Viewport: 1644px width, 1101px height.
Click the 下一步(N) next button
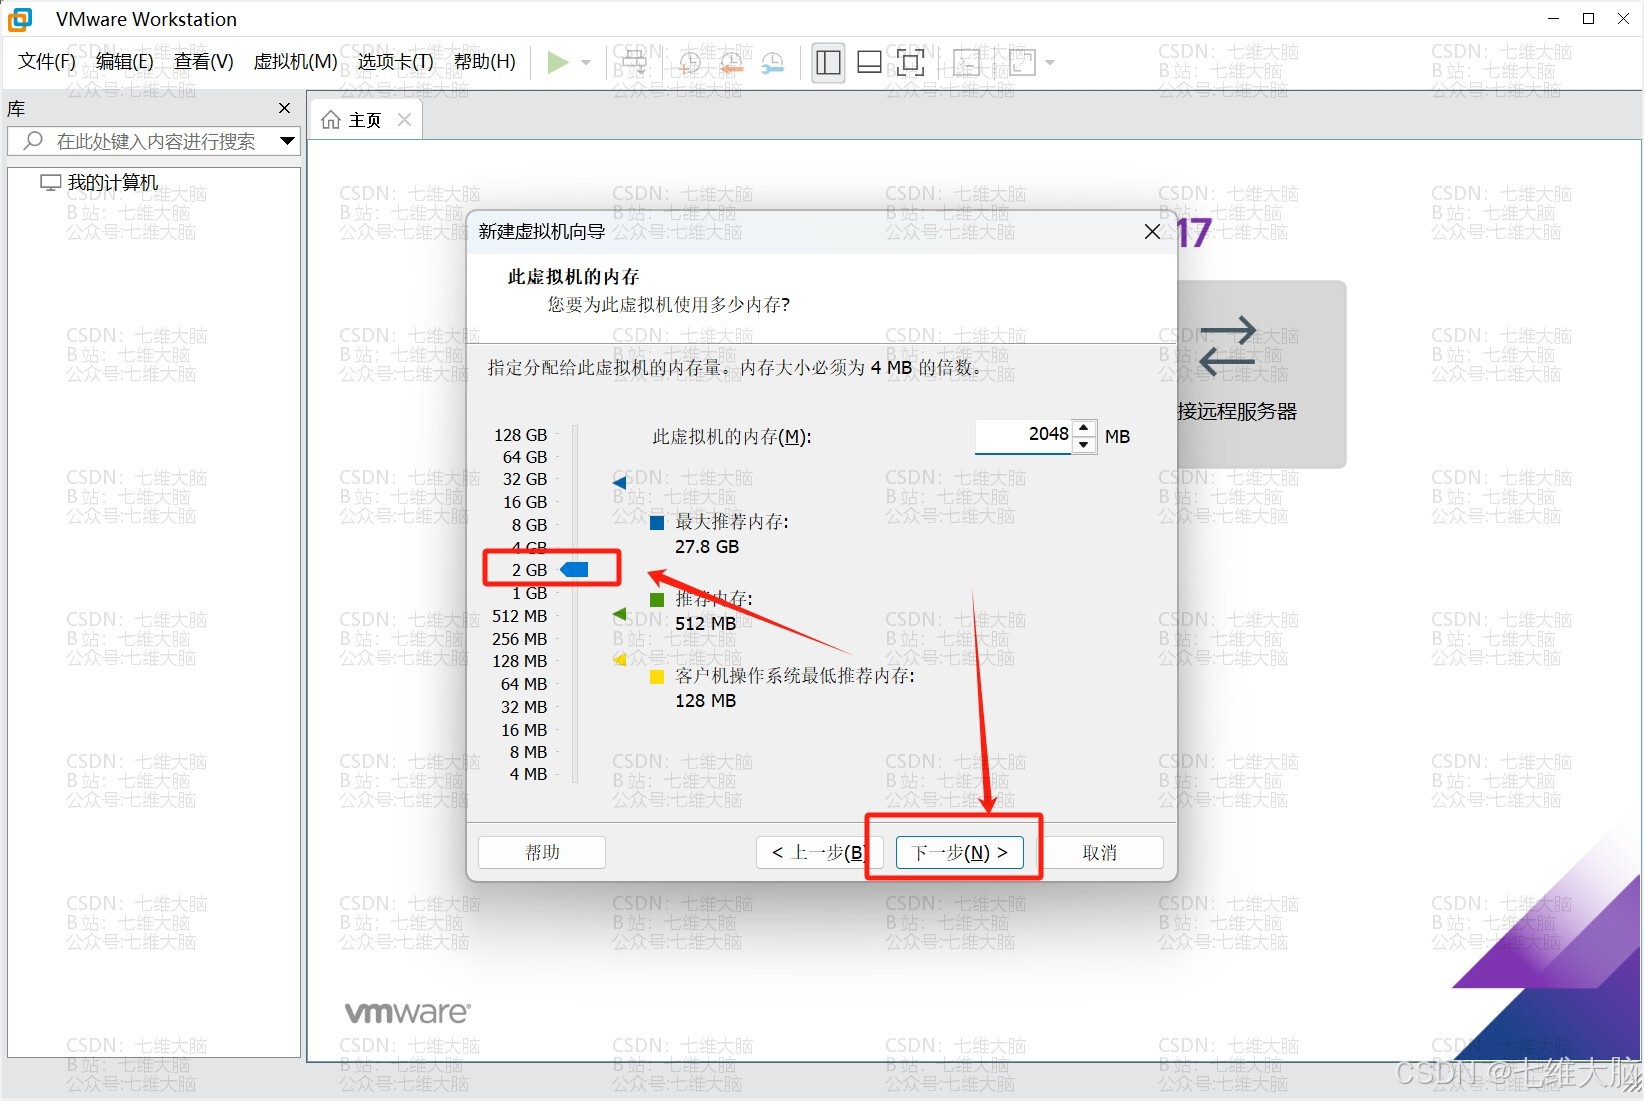tap(959, 852)
